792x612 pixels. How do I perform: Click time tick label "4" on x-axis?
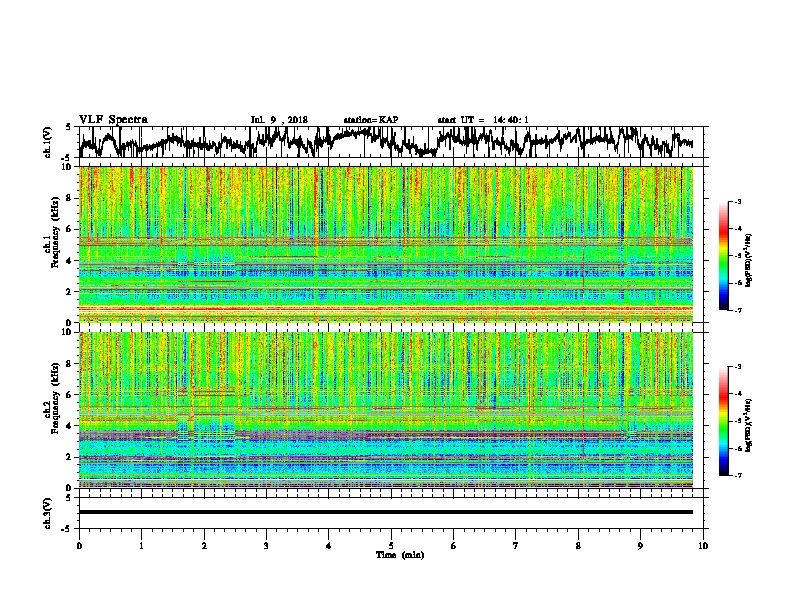tap(329, 546)
